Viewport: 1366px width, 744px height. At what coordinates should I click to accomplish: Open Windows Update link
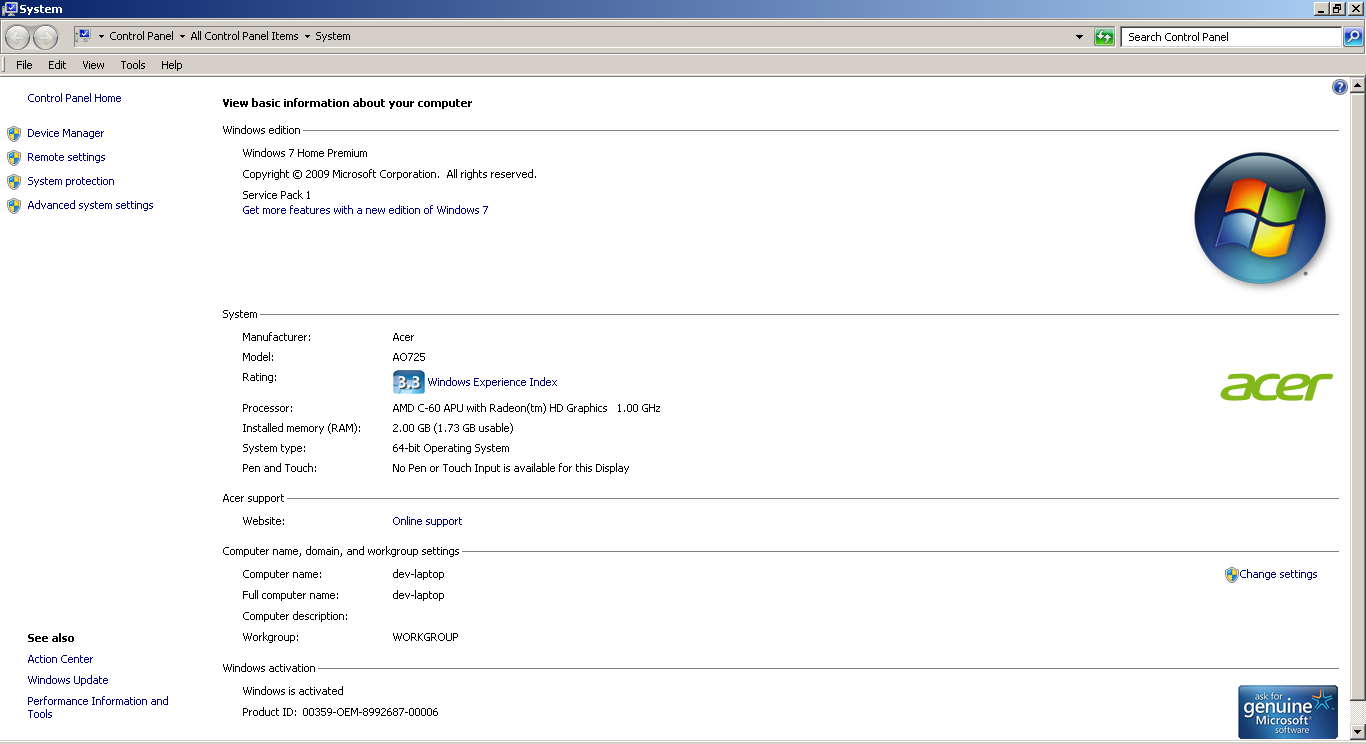[68, 680]
